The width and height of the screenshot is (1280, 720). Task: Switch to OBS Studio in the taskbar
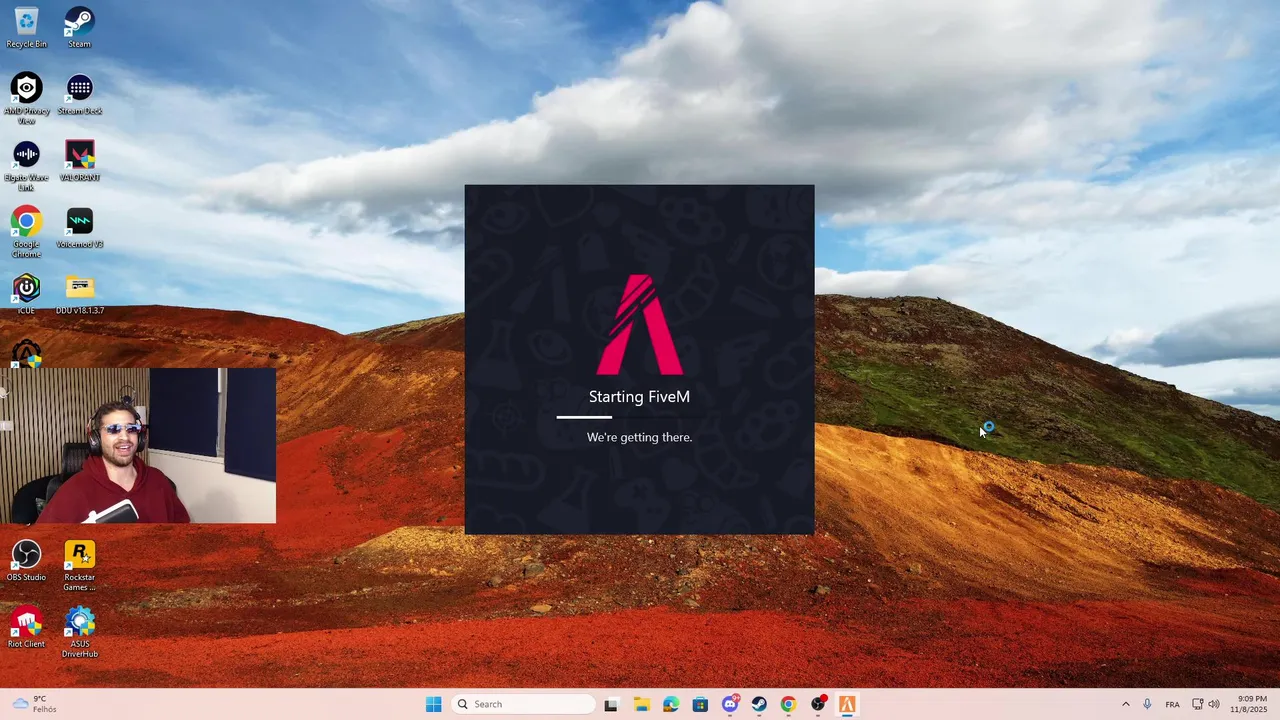point(818,704)
